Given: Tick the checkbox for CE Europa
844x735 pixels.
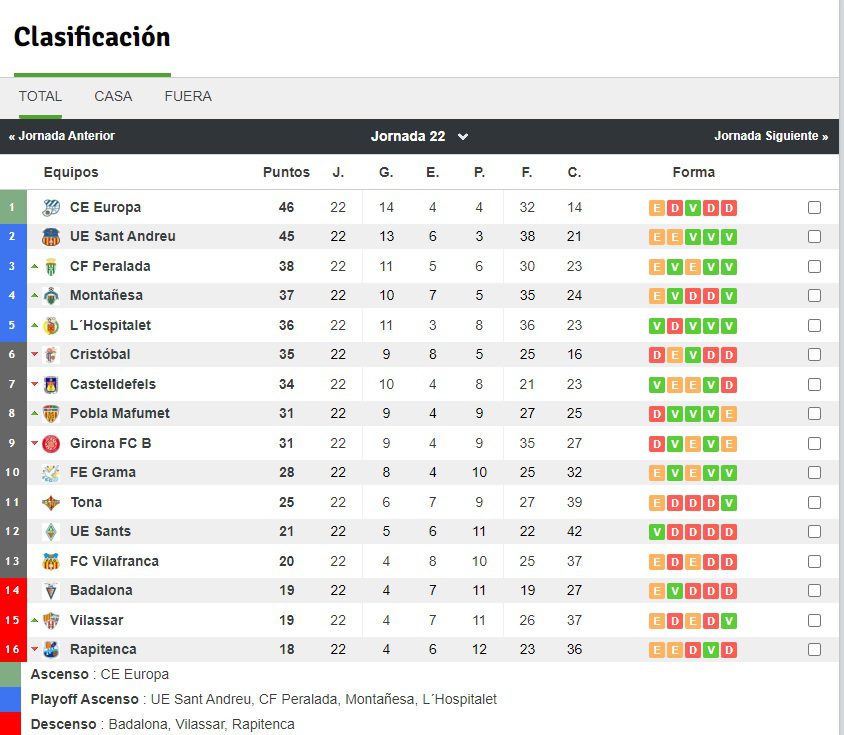Looking at the screenshot, I should pyautogui.click(x=814, y=207).
